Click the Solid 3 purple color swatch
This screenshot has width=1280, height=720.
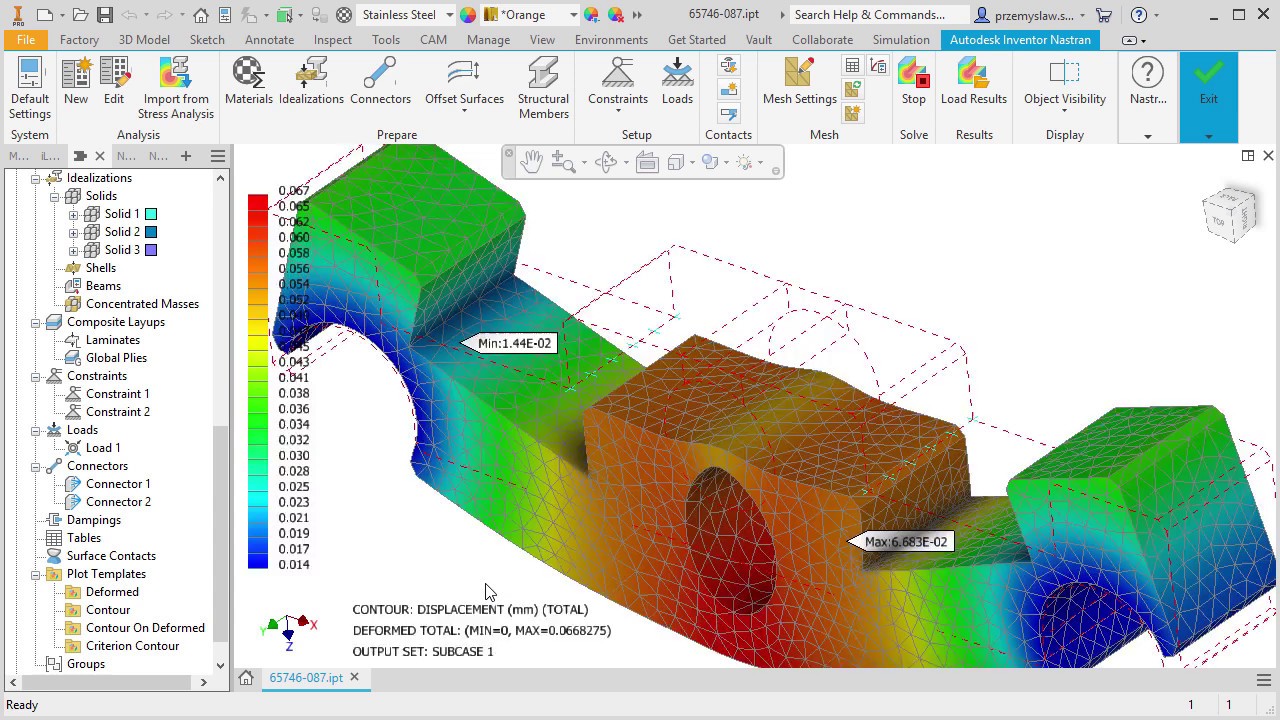151,250
